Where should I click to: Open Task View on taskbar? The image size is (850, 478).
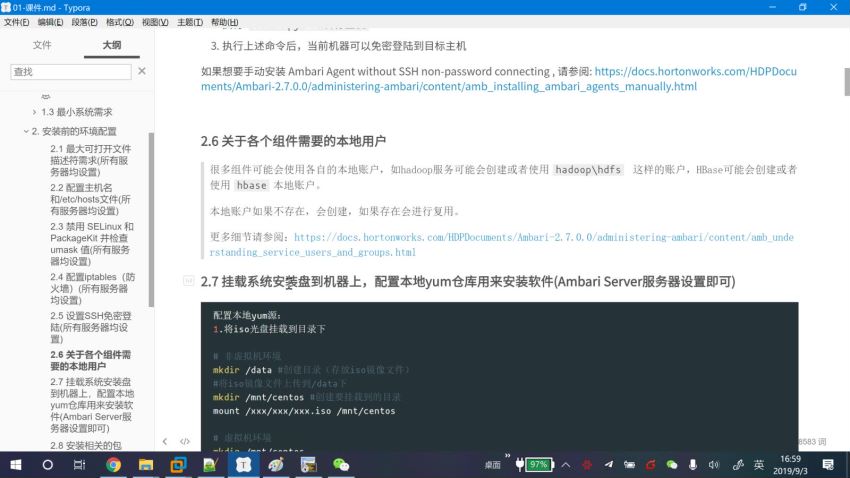tap(80, 465)
